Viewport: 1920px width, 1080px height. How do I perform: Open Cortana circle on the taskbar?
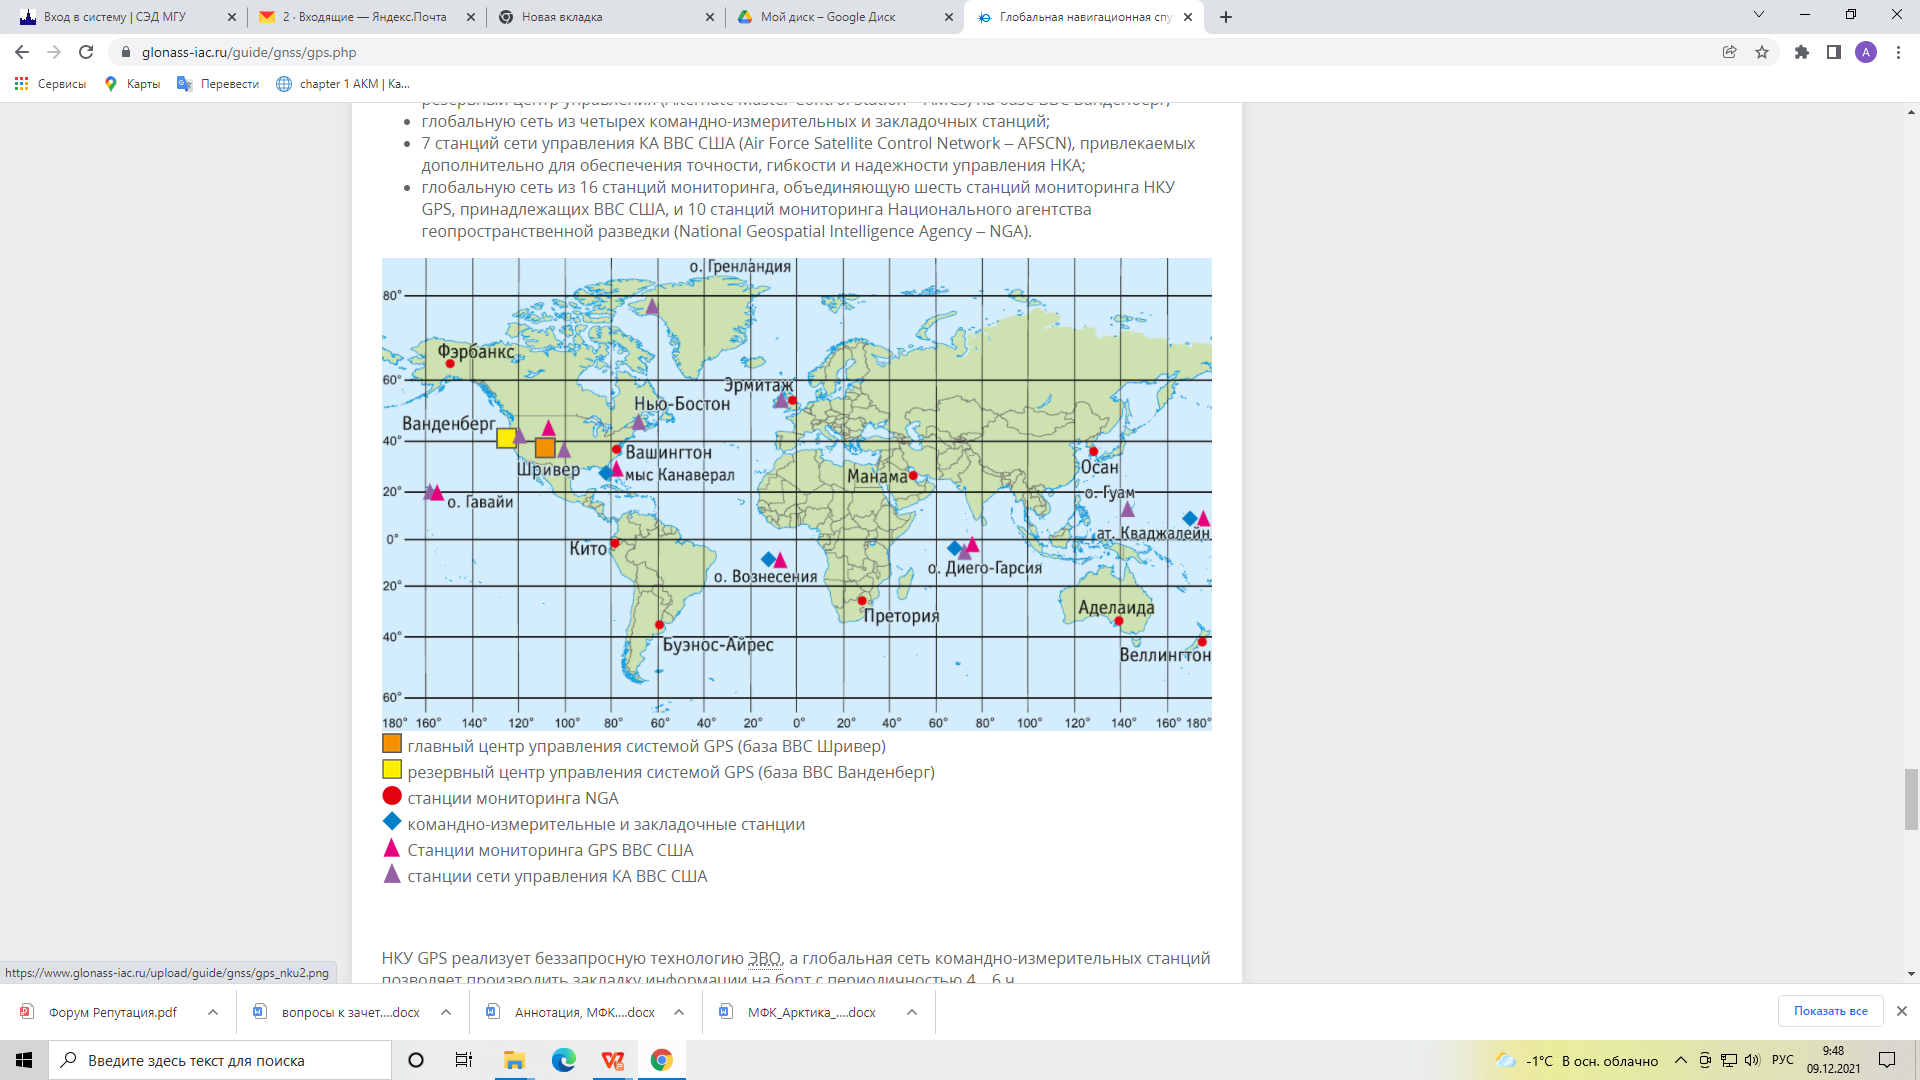(x=416, y=1060)
